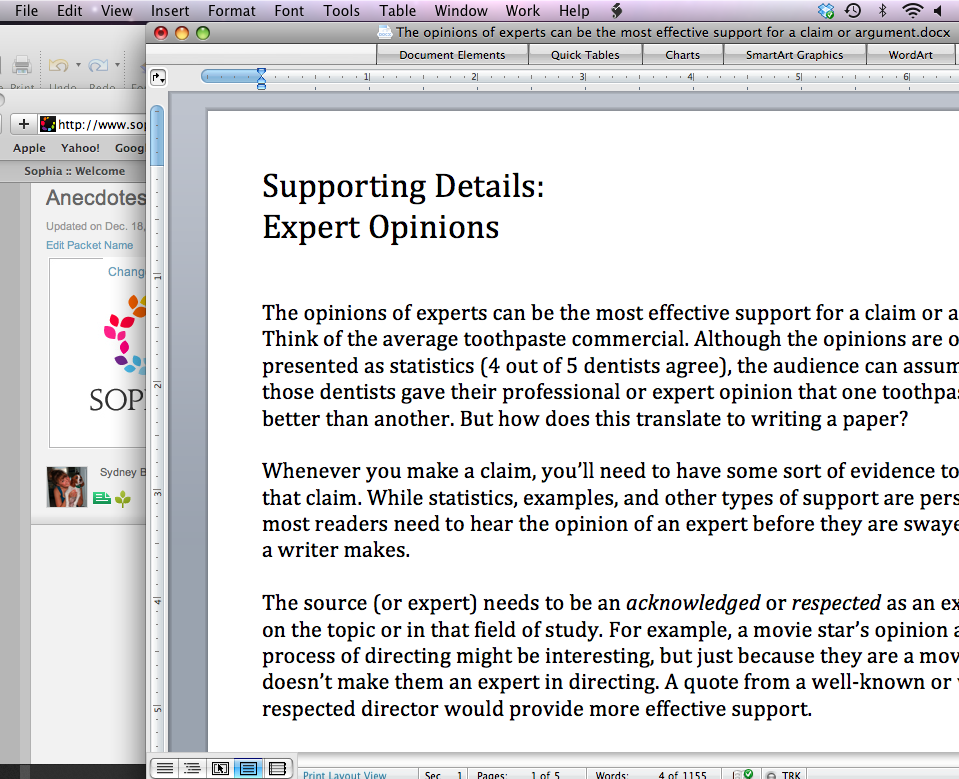Open the Redo history dropdown arrow

pyautogui.click(x=117, y=64)
